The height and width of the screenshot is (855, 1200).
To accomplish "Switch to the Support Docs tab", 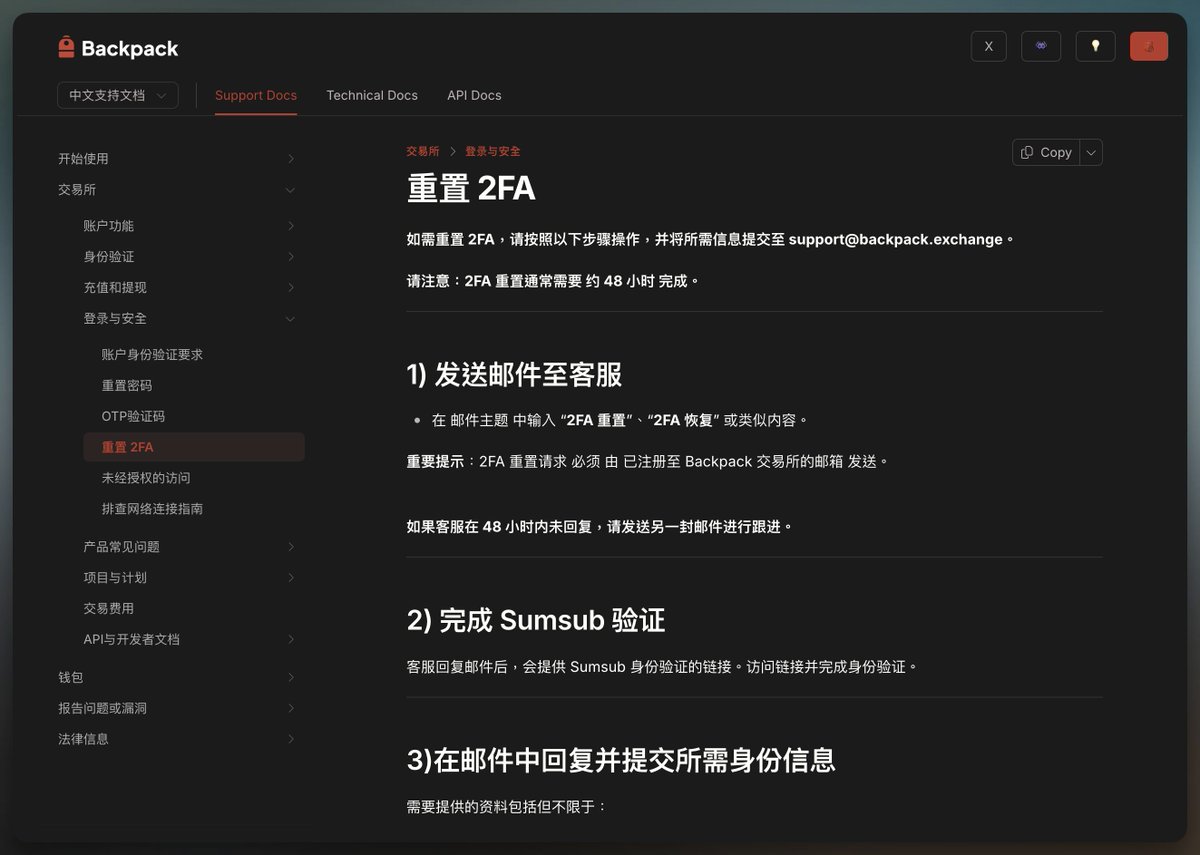I will [256, 95].
